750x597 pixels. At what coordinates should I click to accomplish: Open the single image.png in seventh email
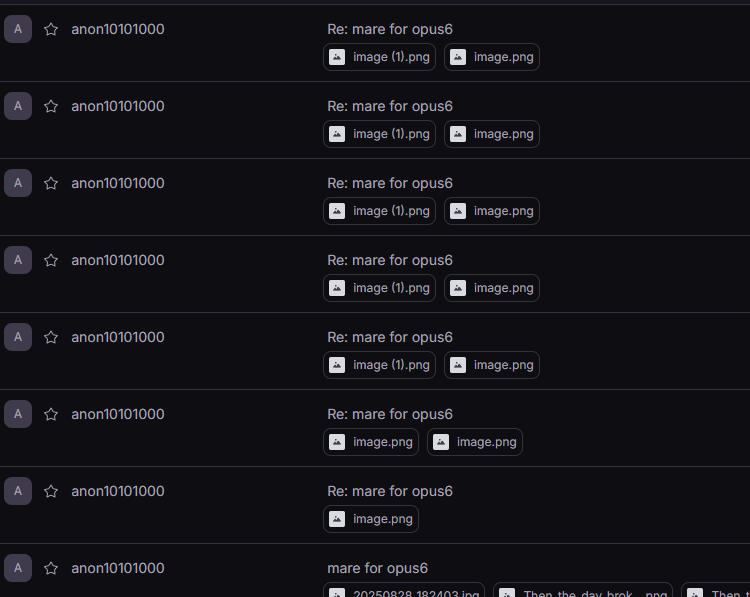(371, 519)
